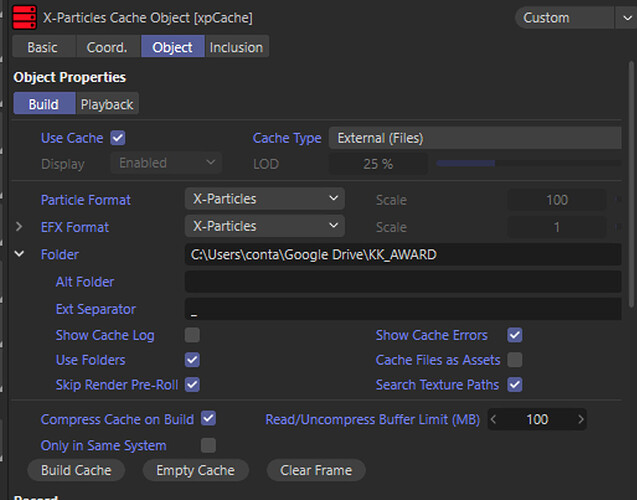The width and height of the screenshot is (637, 500).
Task: Click the Empty Cache button
Action: [195, 470]
